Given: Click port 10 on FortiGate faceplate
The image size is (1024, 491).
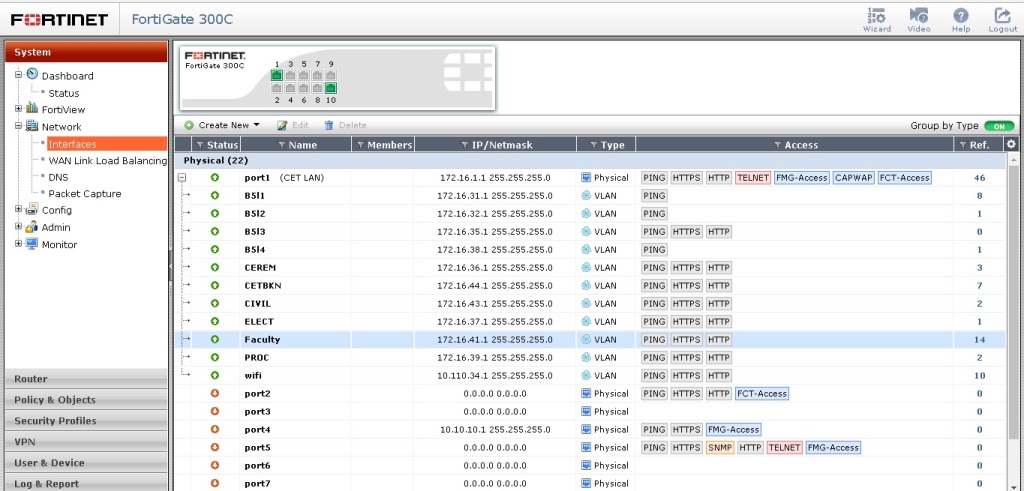Looking at the screenshot, I should coord(331,88).
